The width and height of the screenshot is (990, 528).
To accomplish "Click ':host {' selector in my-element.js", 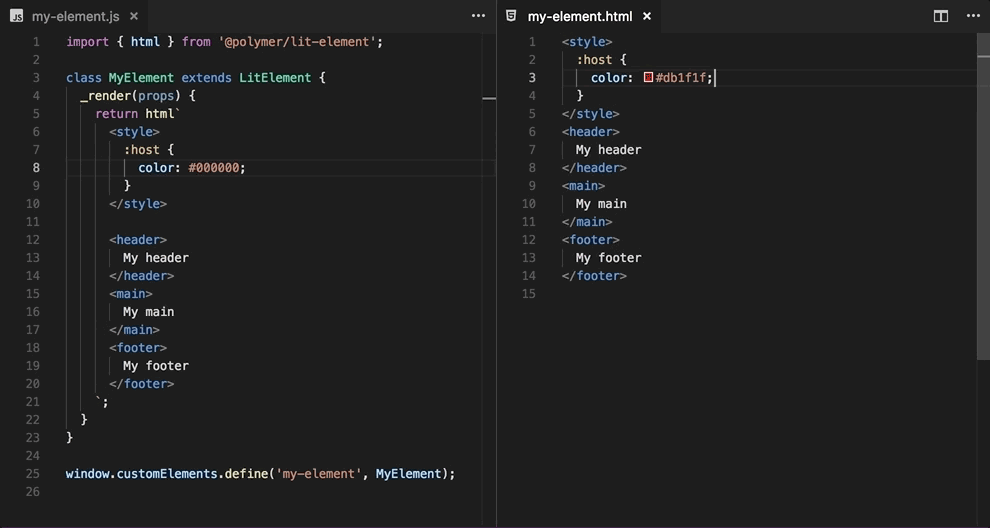I will (x=149, y=150).
